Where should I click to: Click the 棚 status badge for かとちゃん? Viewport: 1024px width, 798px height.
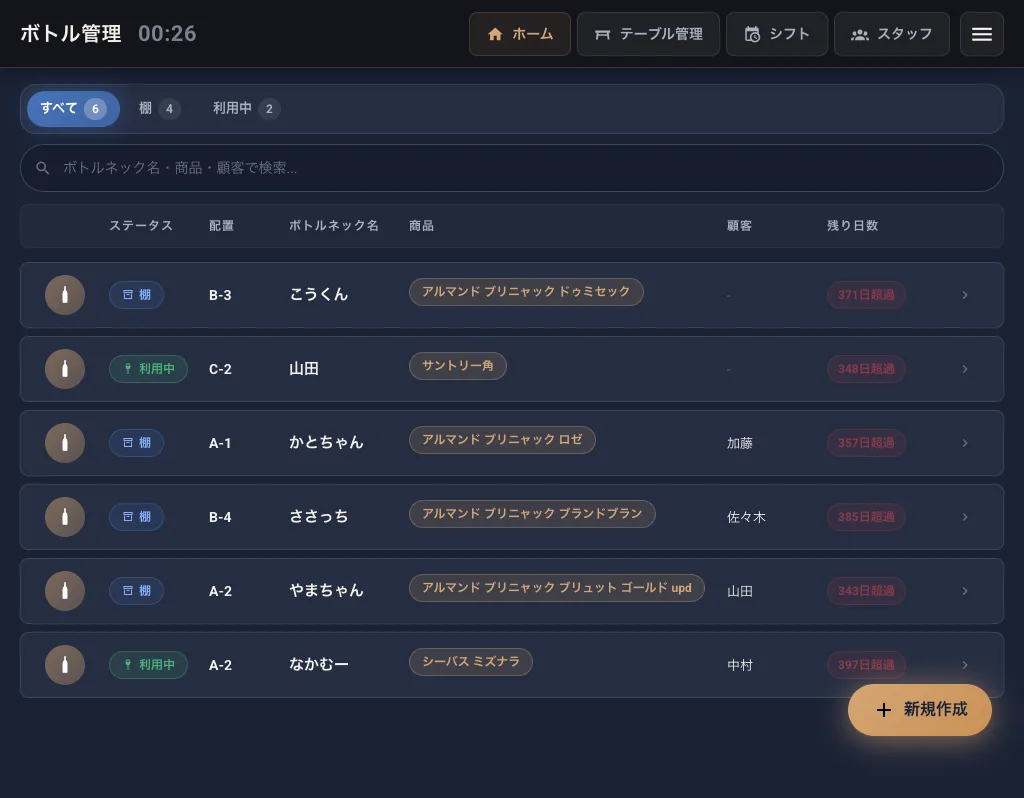pyautogui.click(x=136, y=443)
